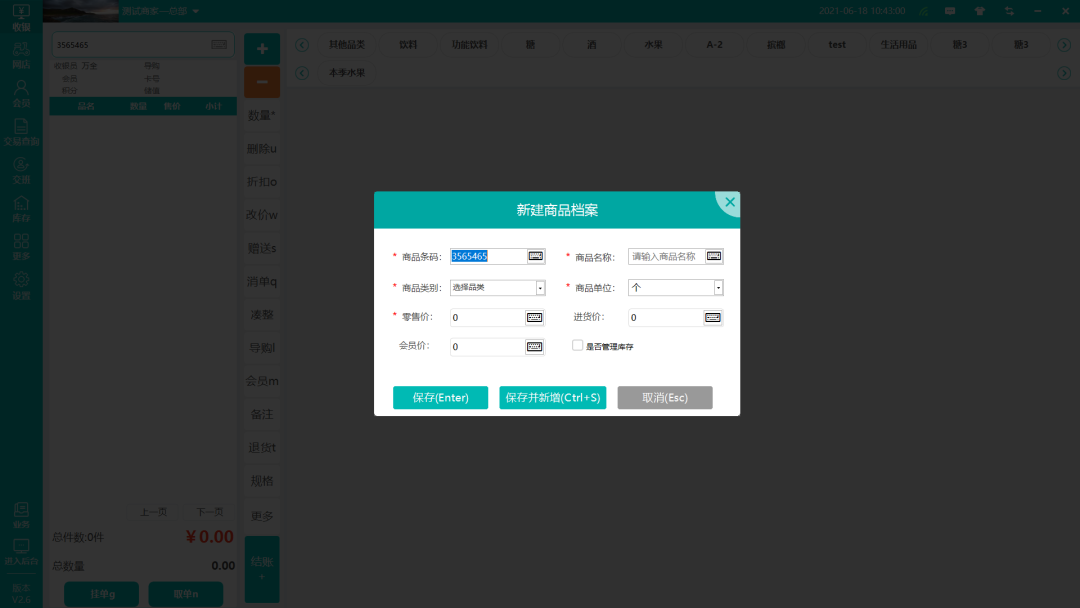This screenshot has height=608, width=1080.
Task: Select the 饮料 category tab
Action: [408, 45]
